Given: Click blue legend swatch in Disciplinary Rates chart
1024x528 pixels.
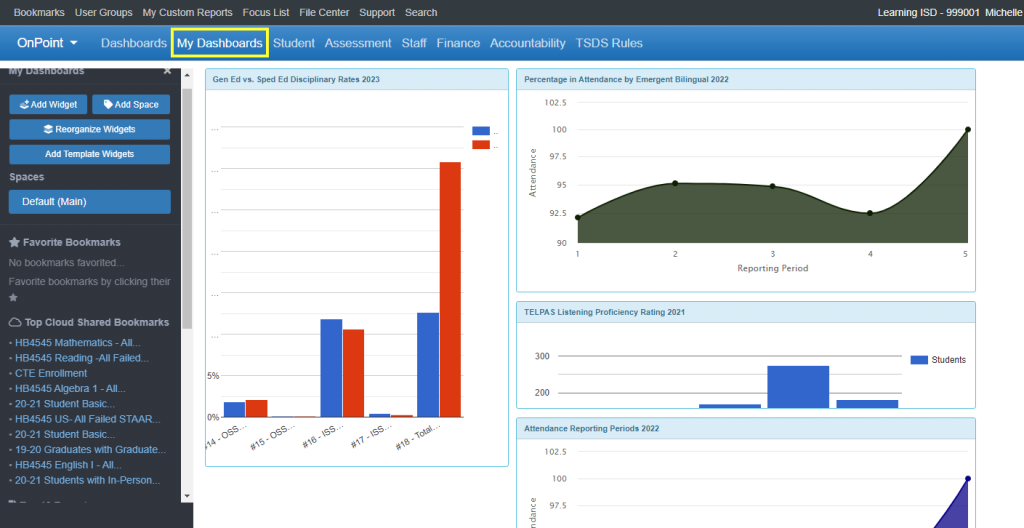Looking at the screenshot, I should pos(481,131).
